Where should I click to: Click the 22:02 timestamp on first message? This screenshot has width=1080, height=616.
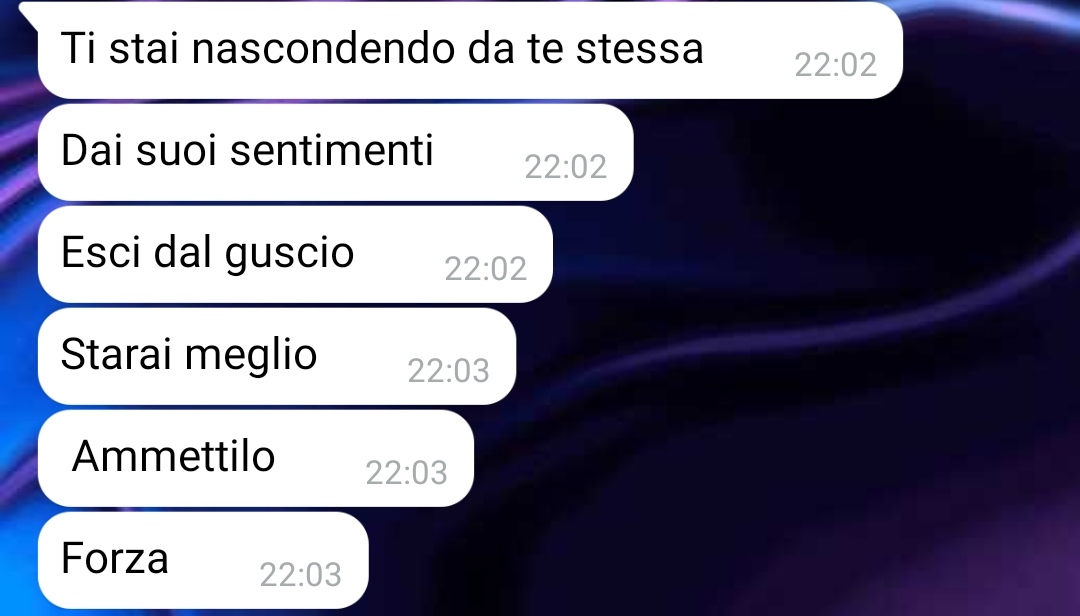point(835,65)
